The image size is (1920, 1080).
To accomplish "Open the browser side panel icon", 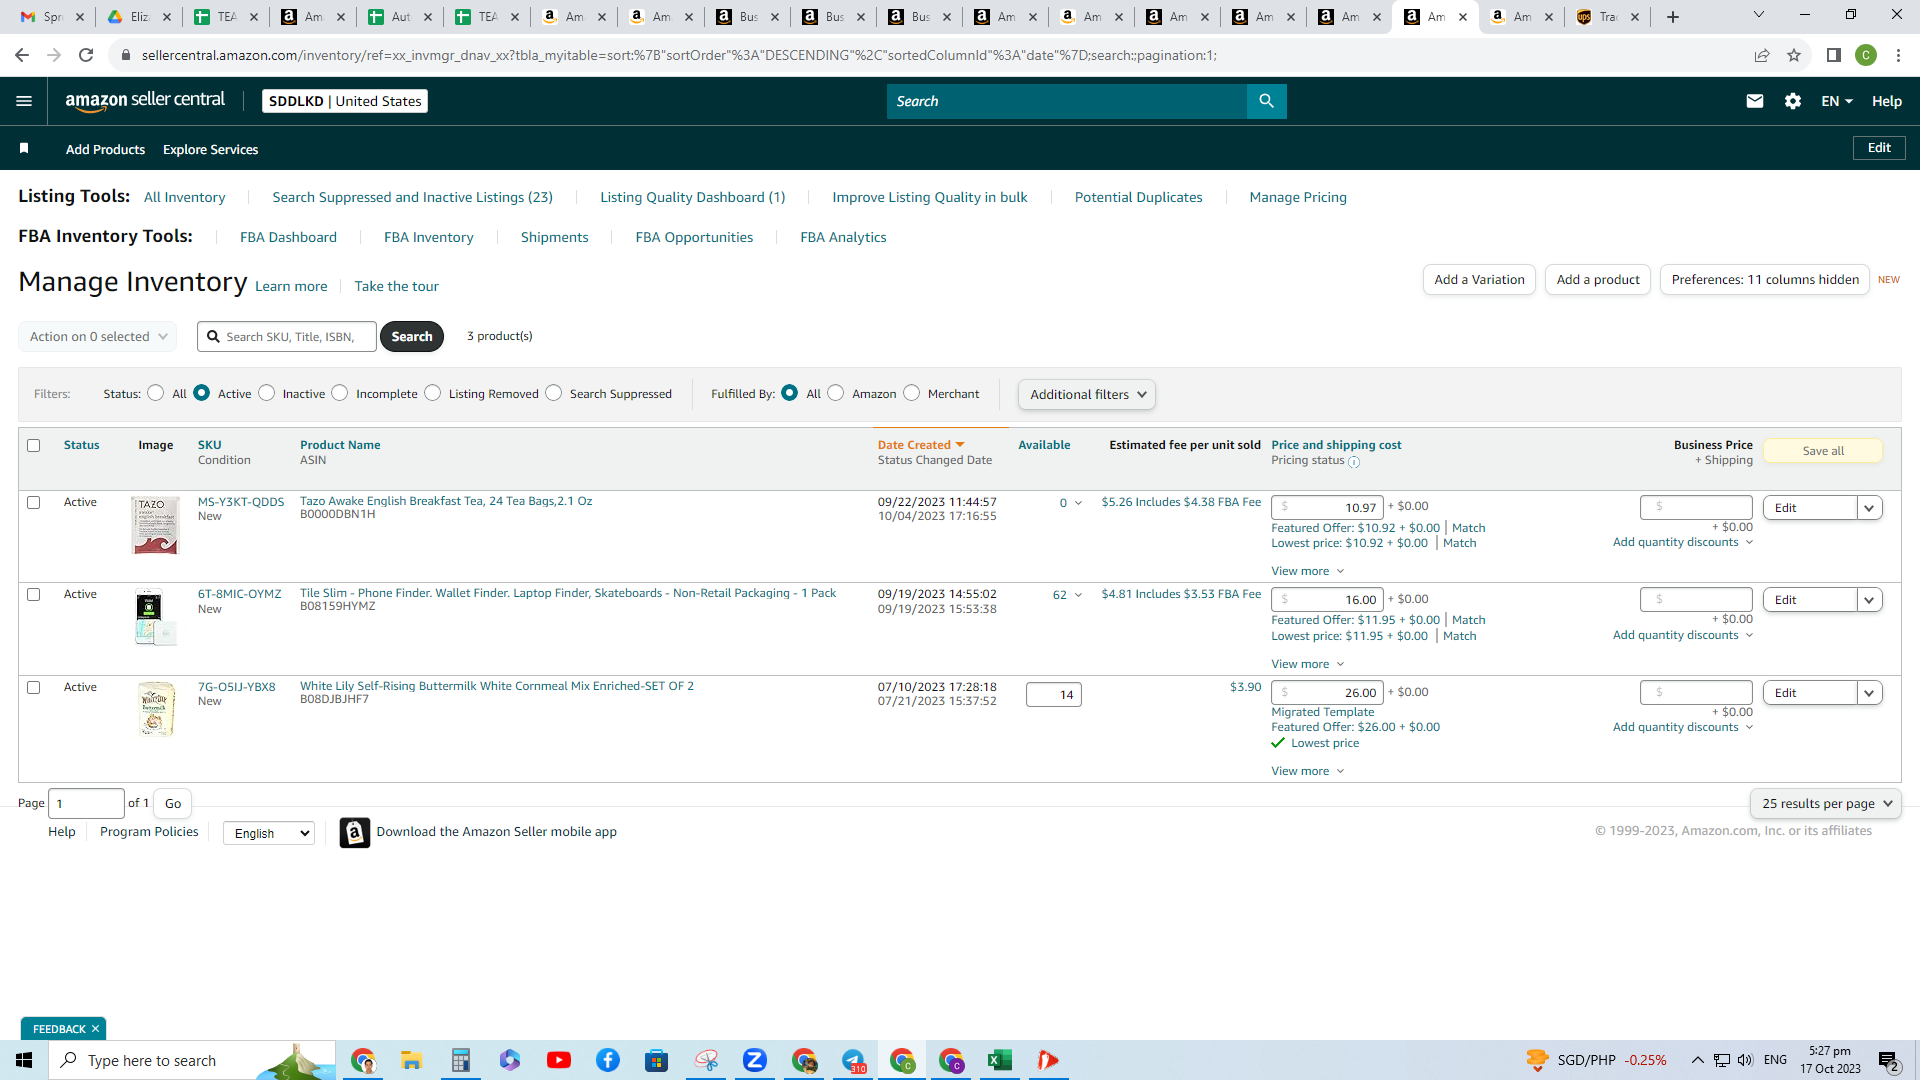I will (x=1834, y=55).
